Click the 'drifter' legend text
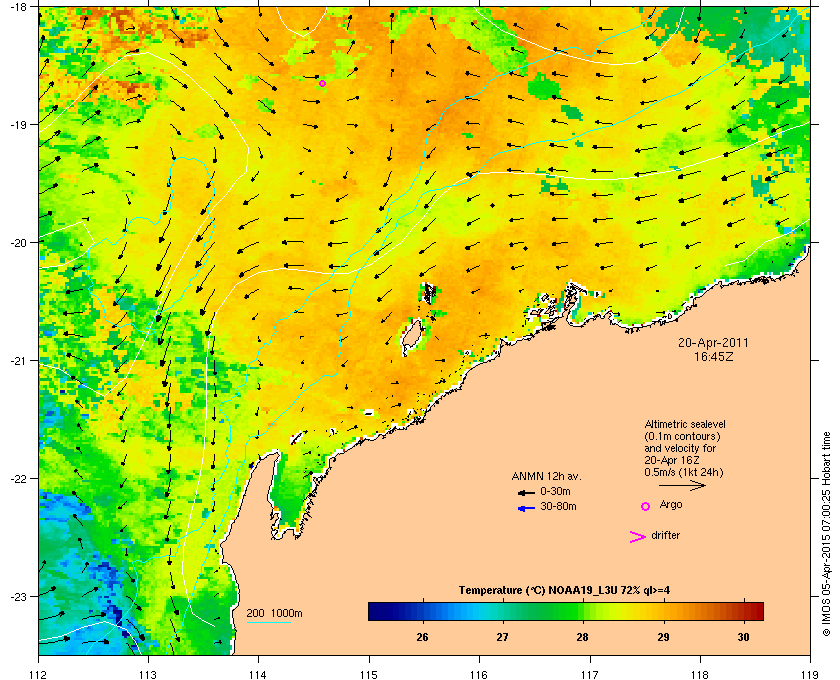Screen dimensions: 840x680 click(x=665, y=535)
